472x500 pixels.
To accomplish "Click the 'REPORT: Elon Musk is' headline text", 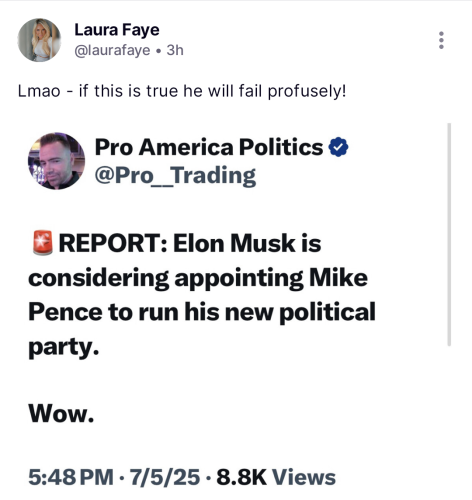I will (190, 243).
